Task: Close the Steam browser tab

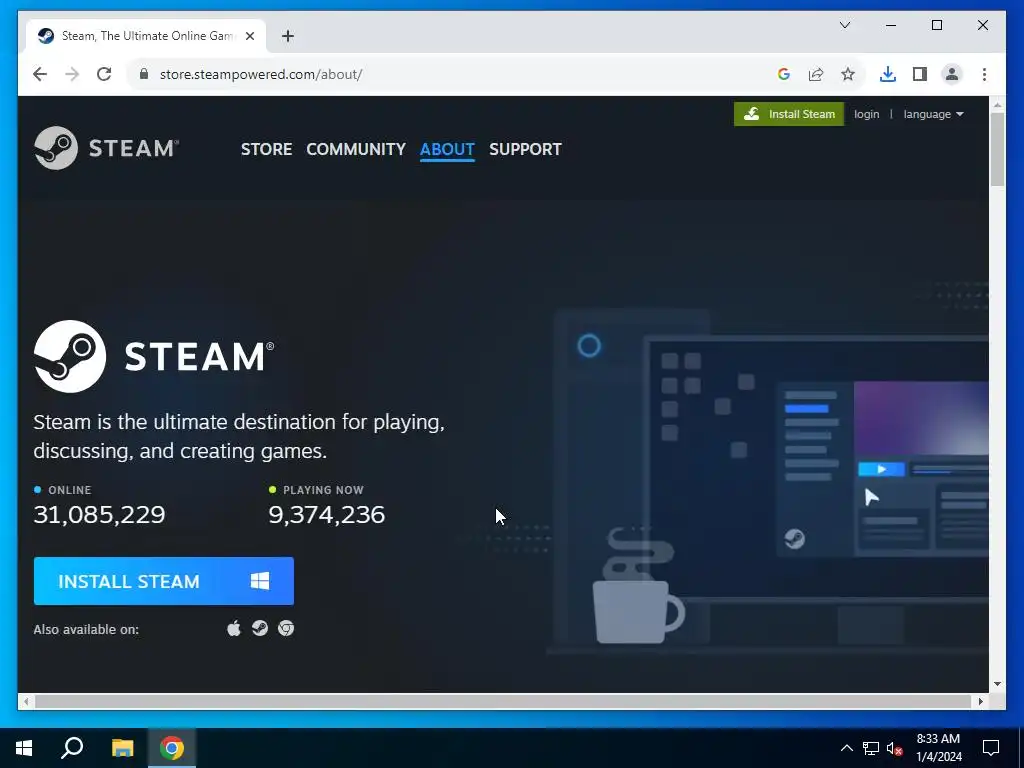Action: [x=249, y=36]
